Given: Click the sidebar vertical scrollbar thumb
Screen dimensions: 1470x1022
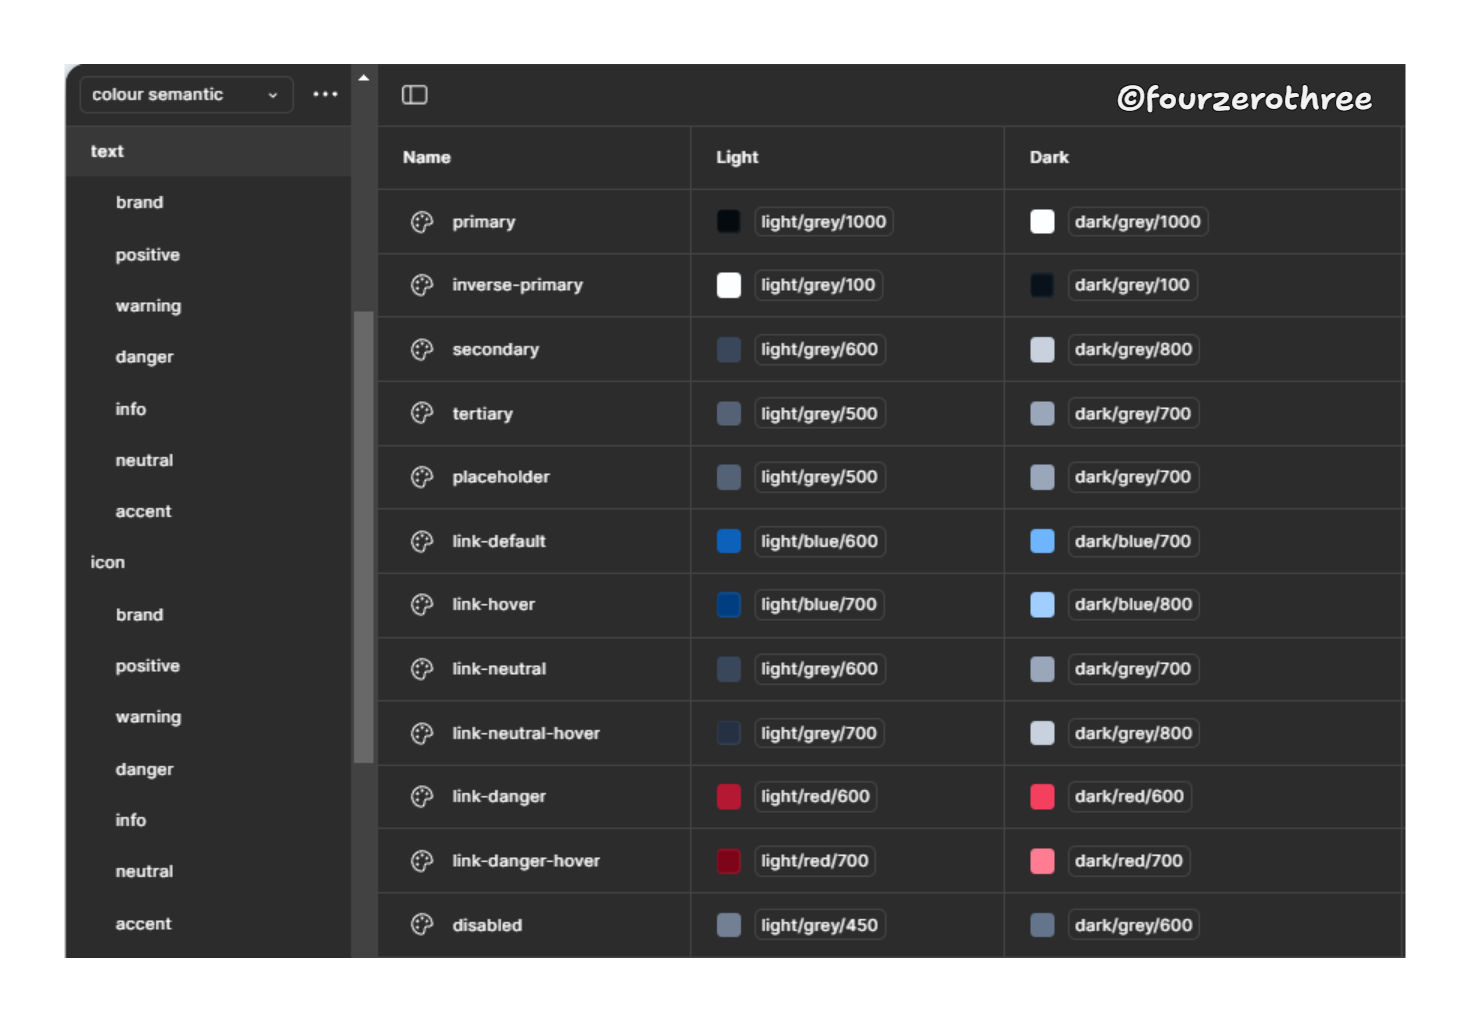Looking at the screenshot, I should click(364, 537).
